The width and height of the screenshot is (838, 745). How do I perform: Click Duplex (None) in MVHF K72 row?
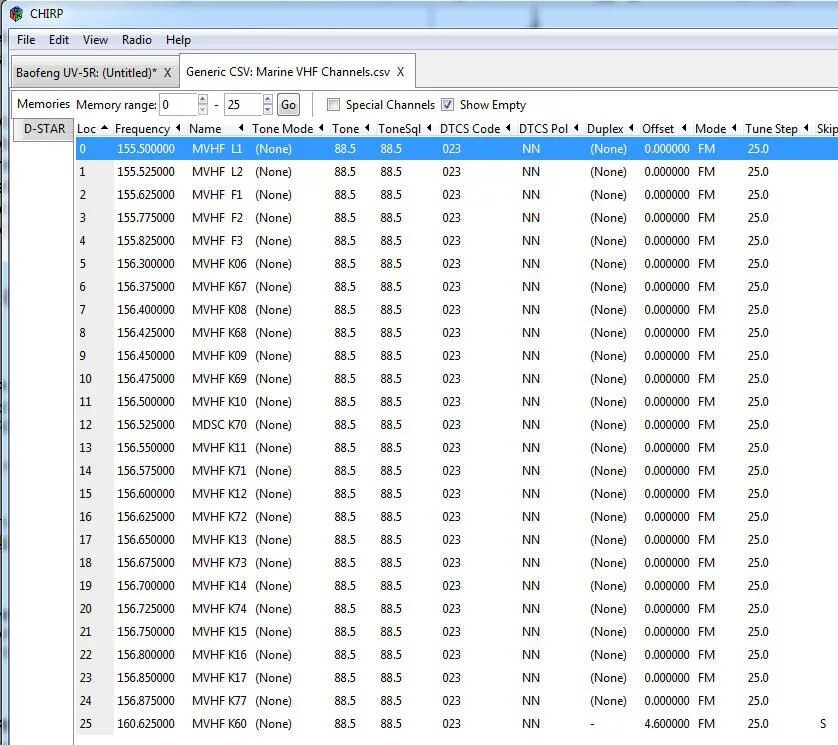pos(608,517)
